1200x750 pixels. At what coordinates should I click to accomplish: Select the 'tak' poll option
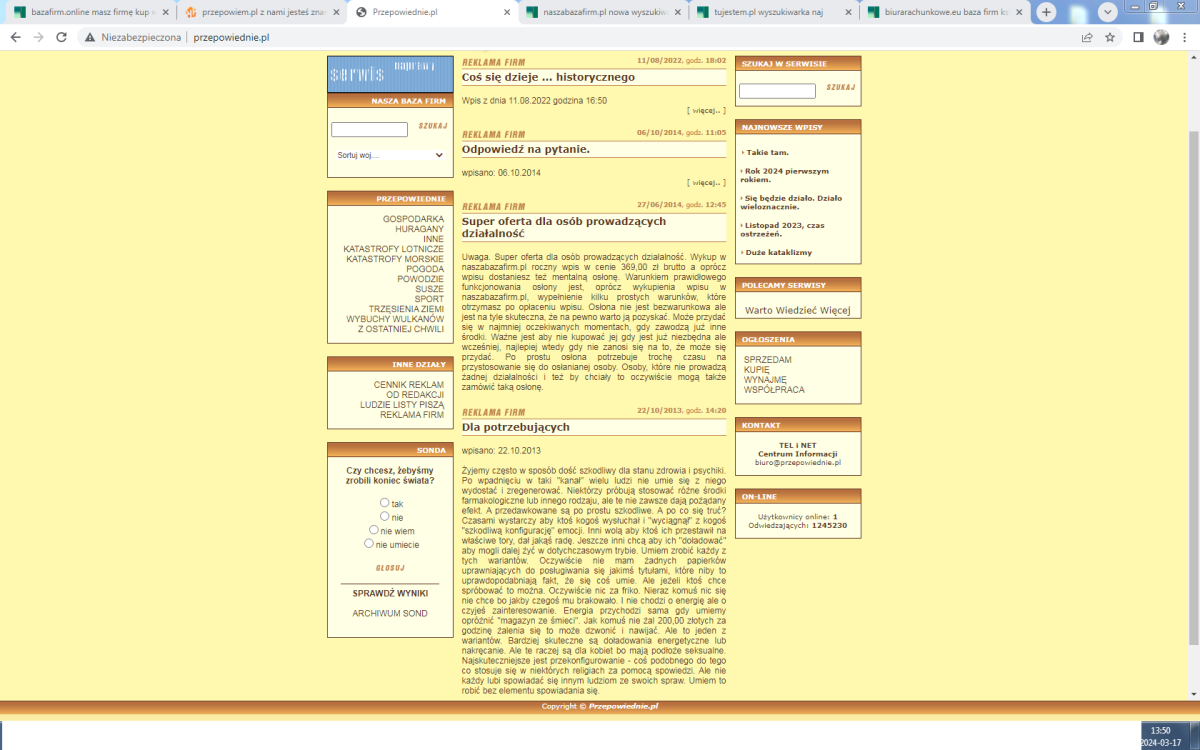[385, 503]
